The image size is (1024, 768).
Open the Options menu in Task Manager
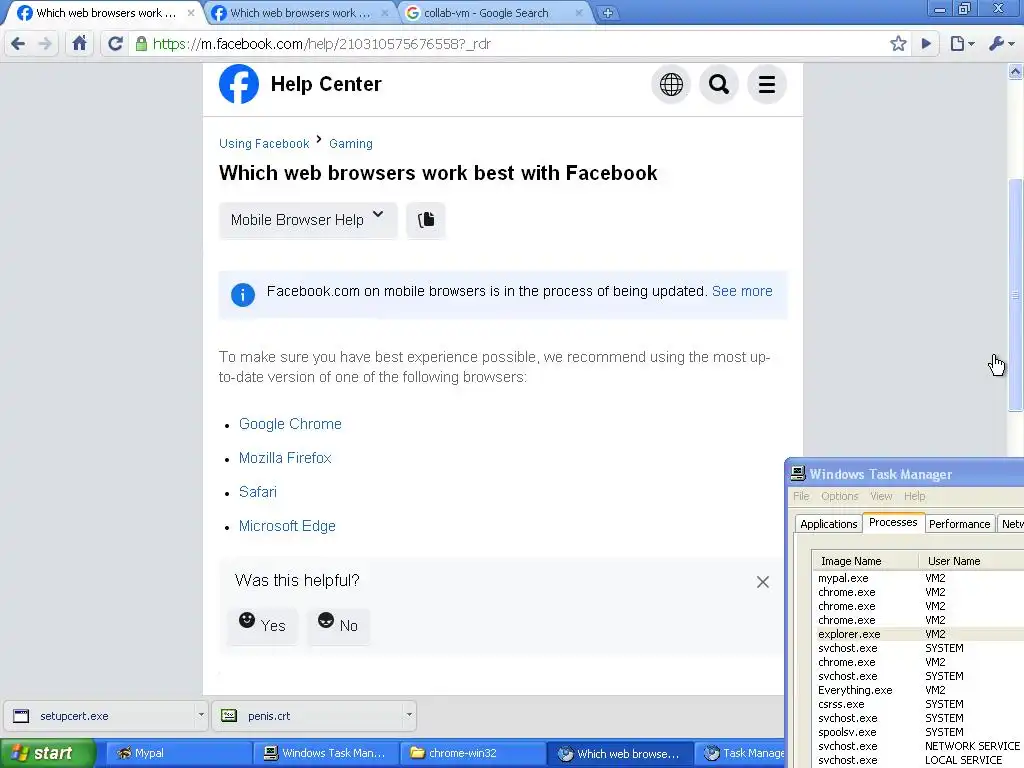pos(839,496)
